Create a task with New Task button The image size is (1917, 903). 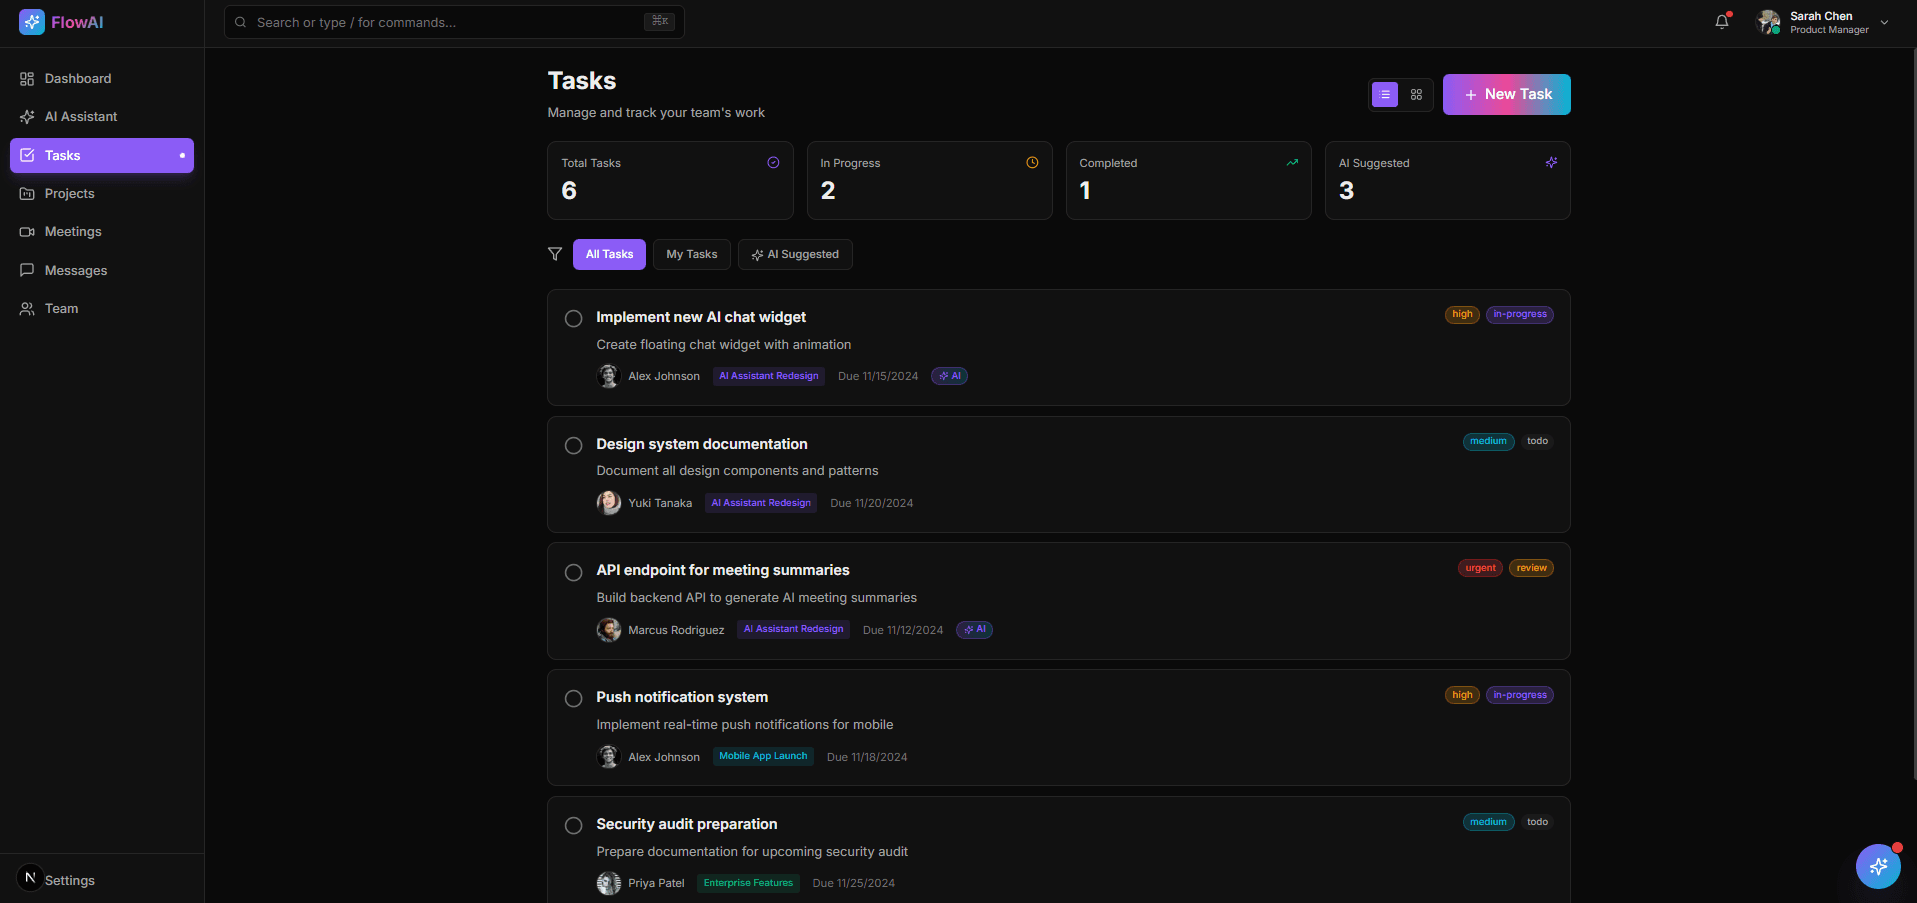(x=1506, y=94)
